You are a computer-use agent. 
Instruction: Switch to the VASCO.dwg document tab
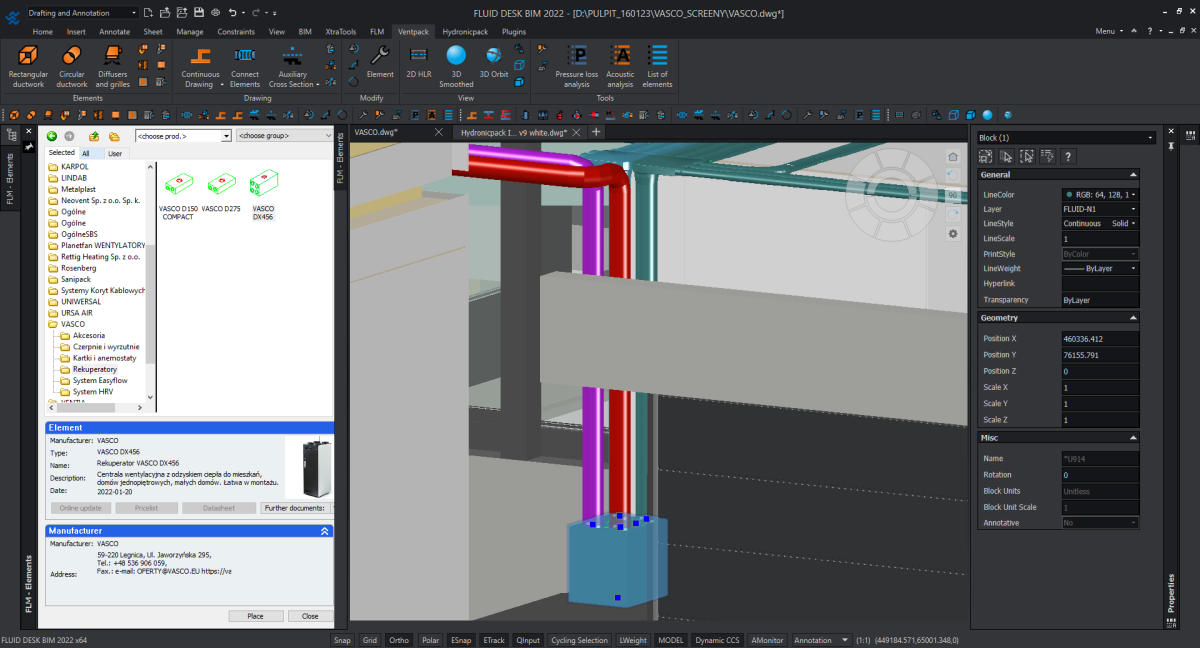tap(377, 132)
